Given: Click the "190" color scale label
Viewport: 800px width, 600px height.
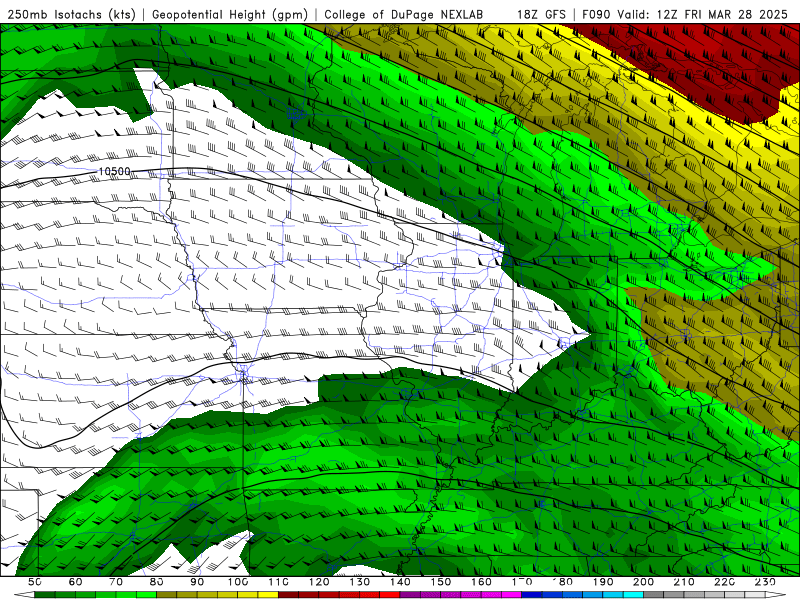Looking at the screenshot, I should (x=603, y=582).
